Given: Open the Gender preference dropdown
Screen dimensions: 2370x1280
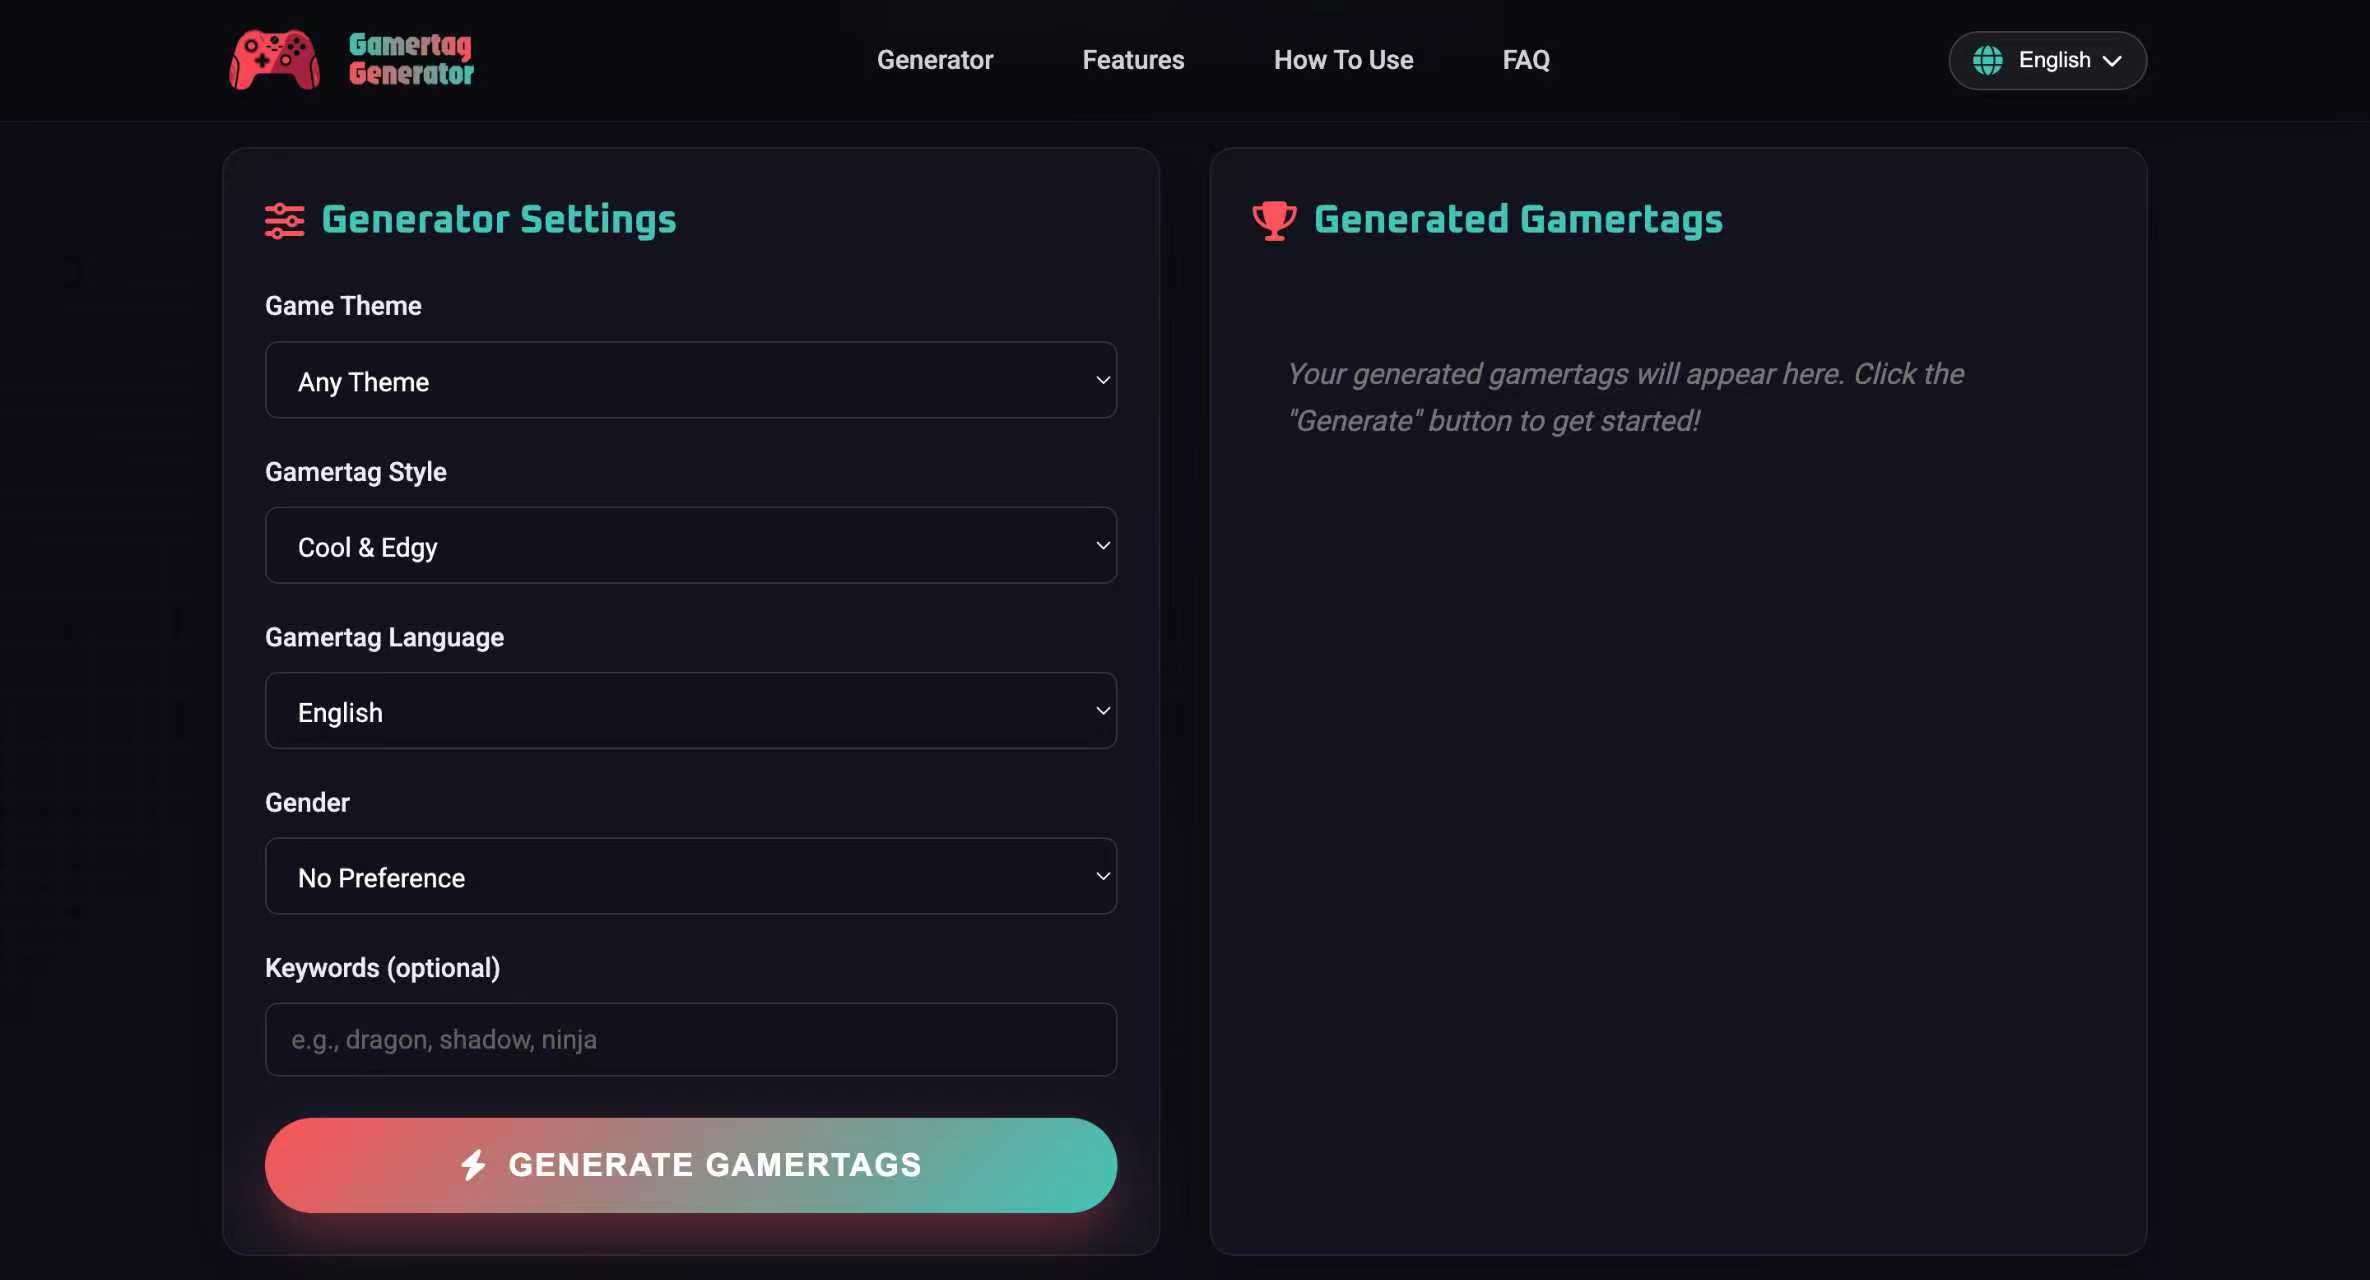Looking at the screenshot, I should click(690, 876).
